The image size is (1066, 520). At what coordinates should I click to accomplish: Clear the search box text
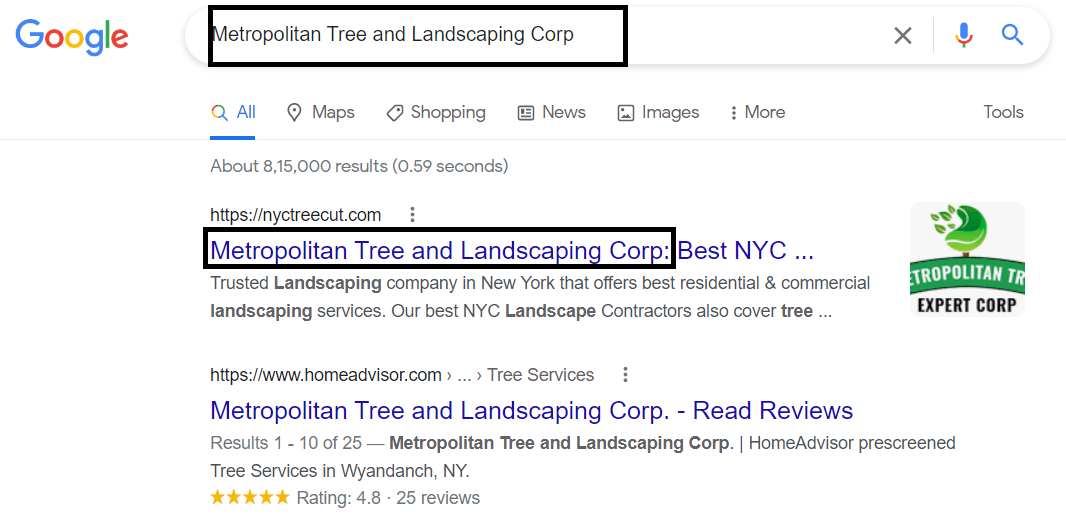[902, 36]
